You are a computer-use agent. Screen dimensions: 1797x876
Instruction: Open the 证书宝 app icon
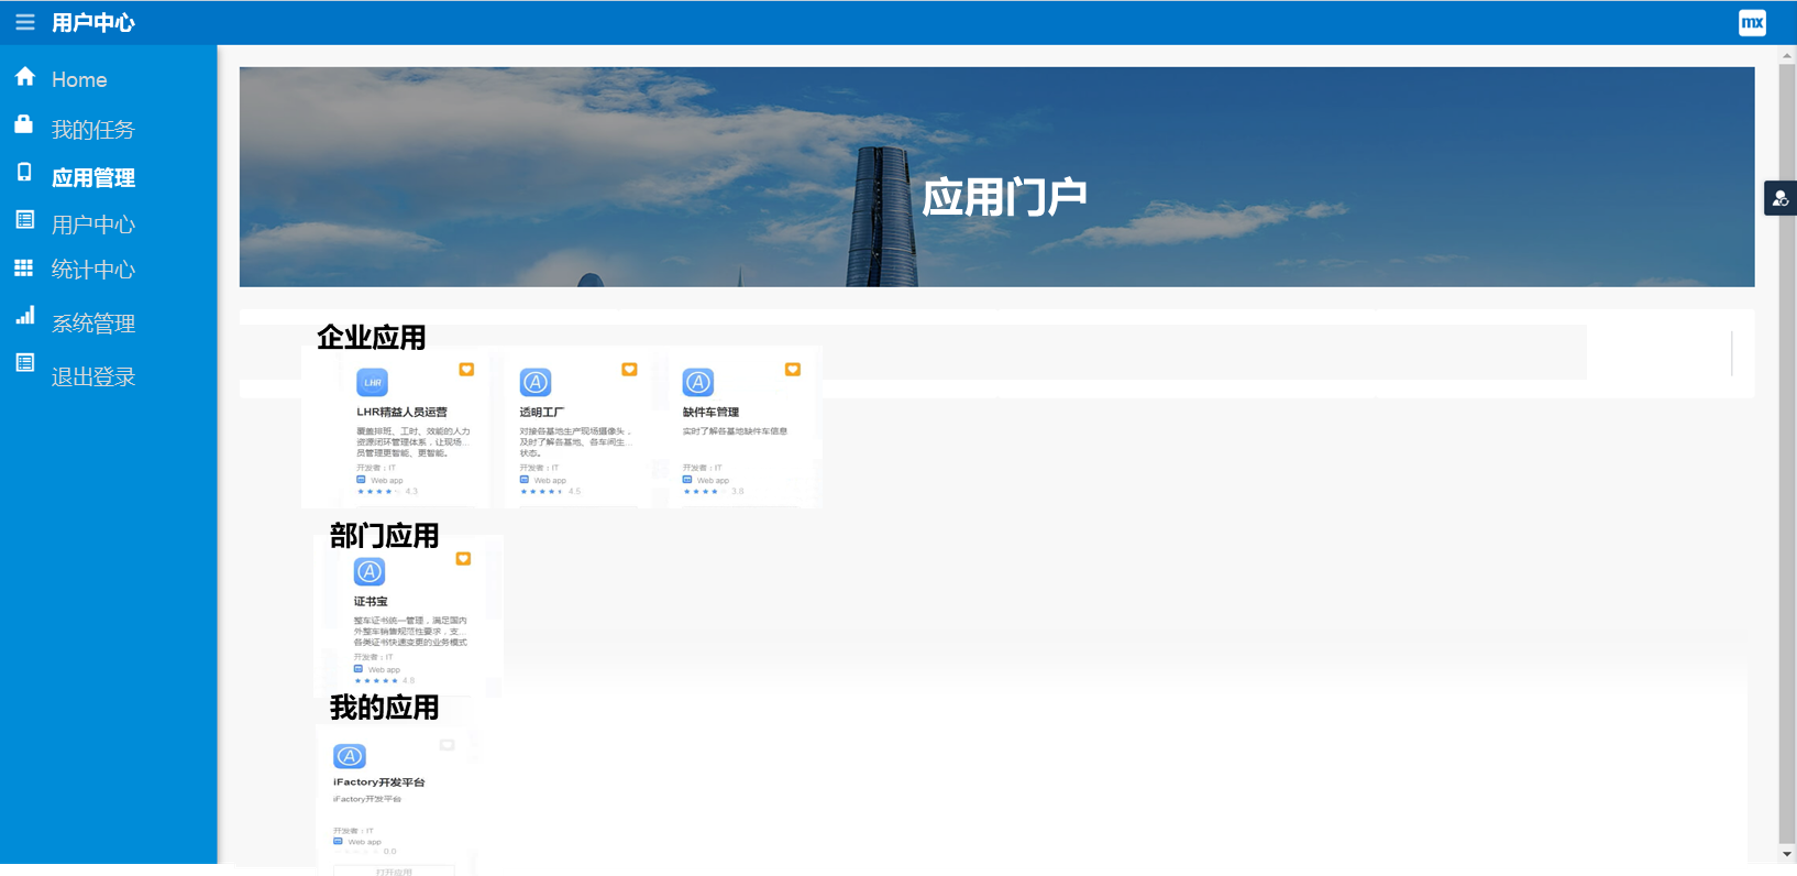369,571
